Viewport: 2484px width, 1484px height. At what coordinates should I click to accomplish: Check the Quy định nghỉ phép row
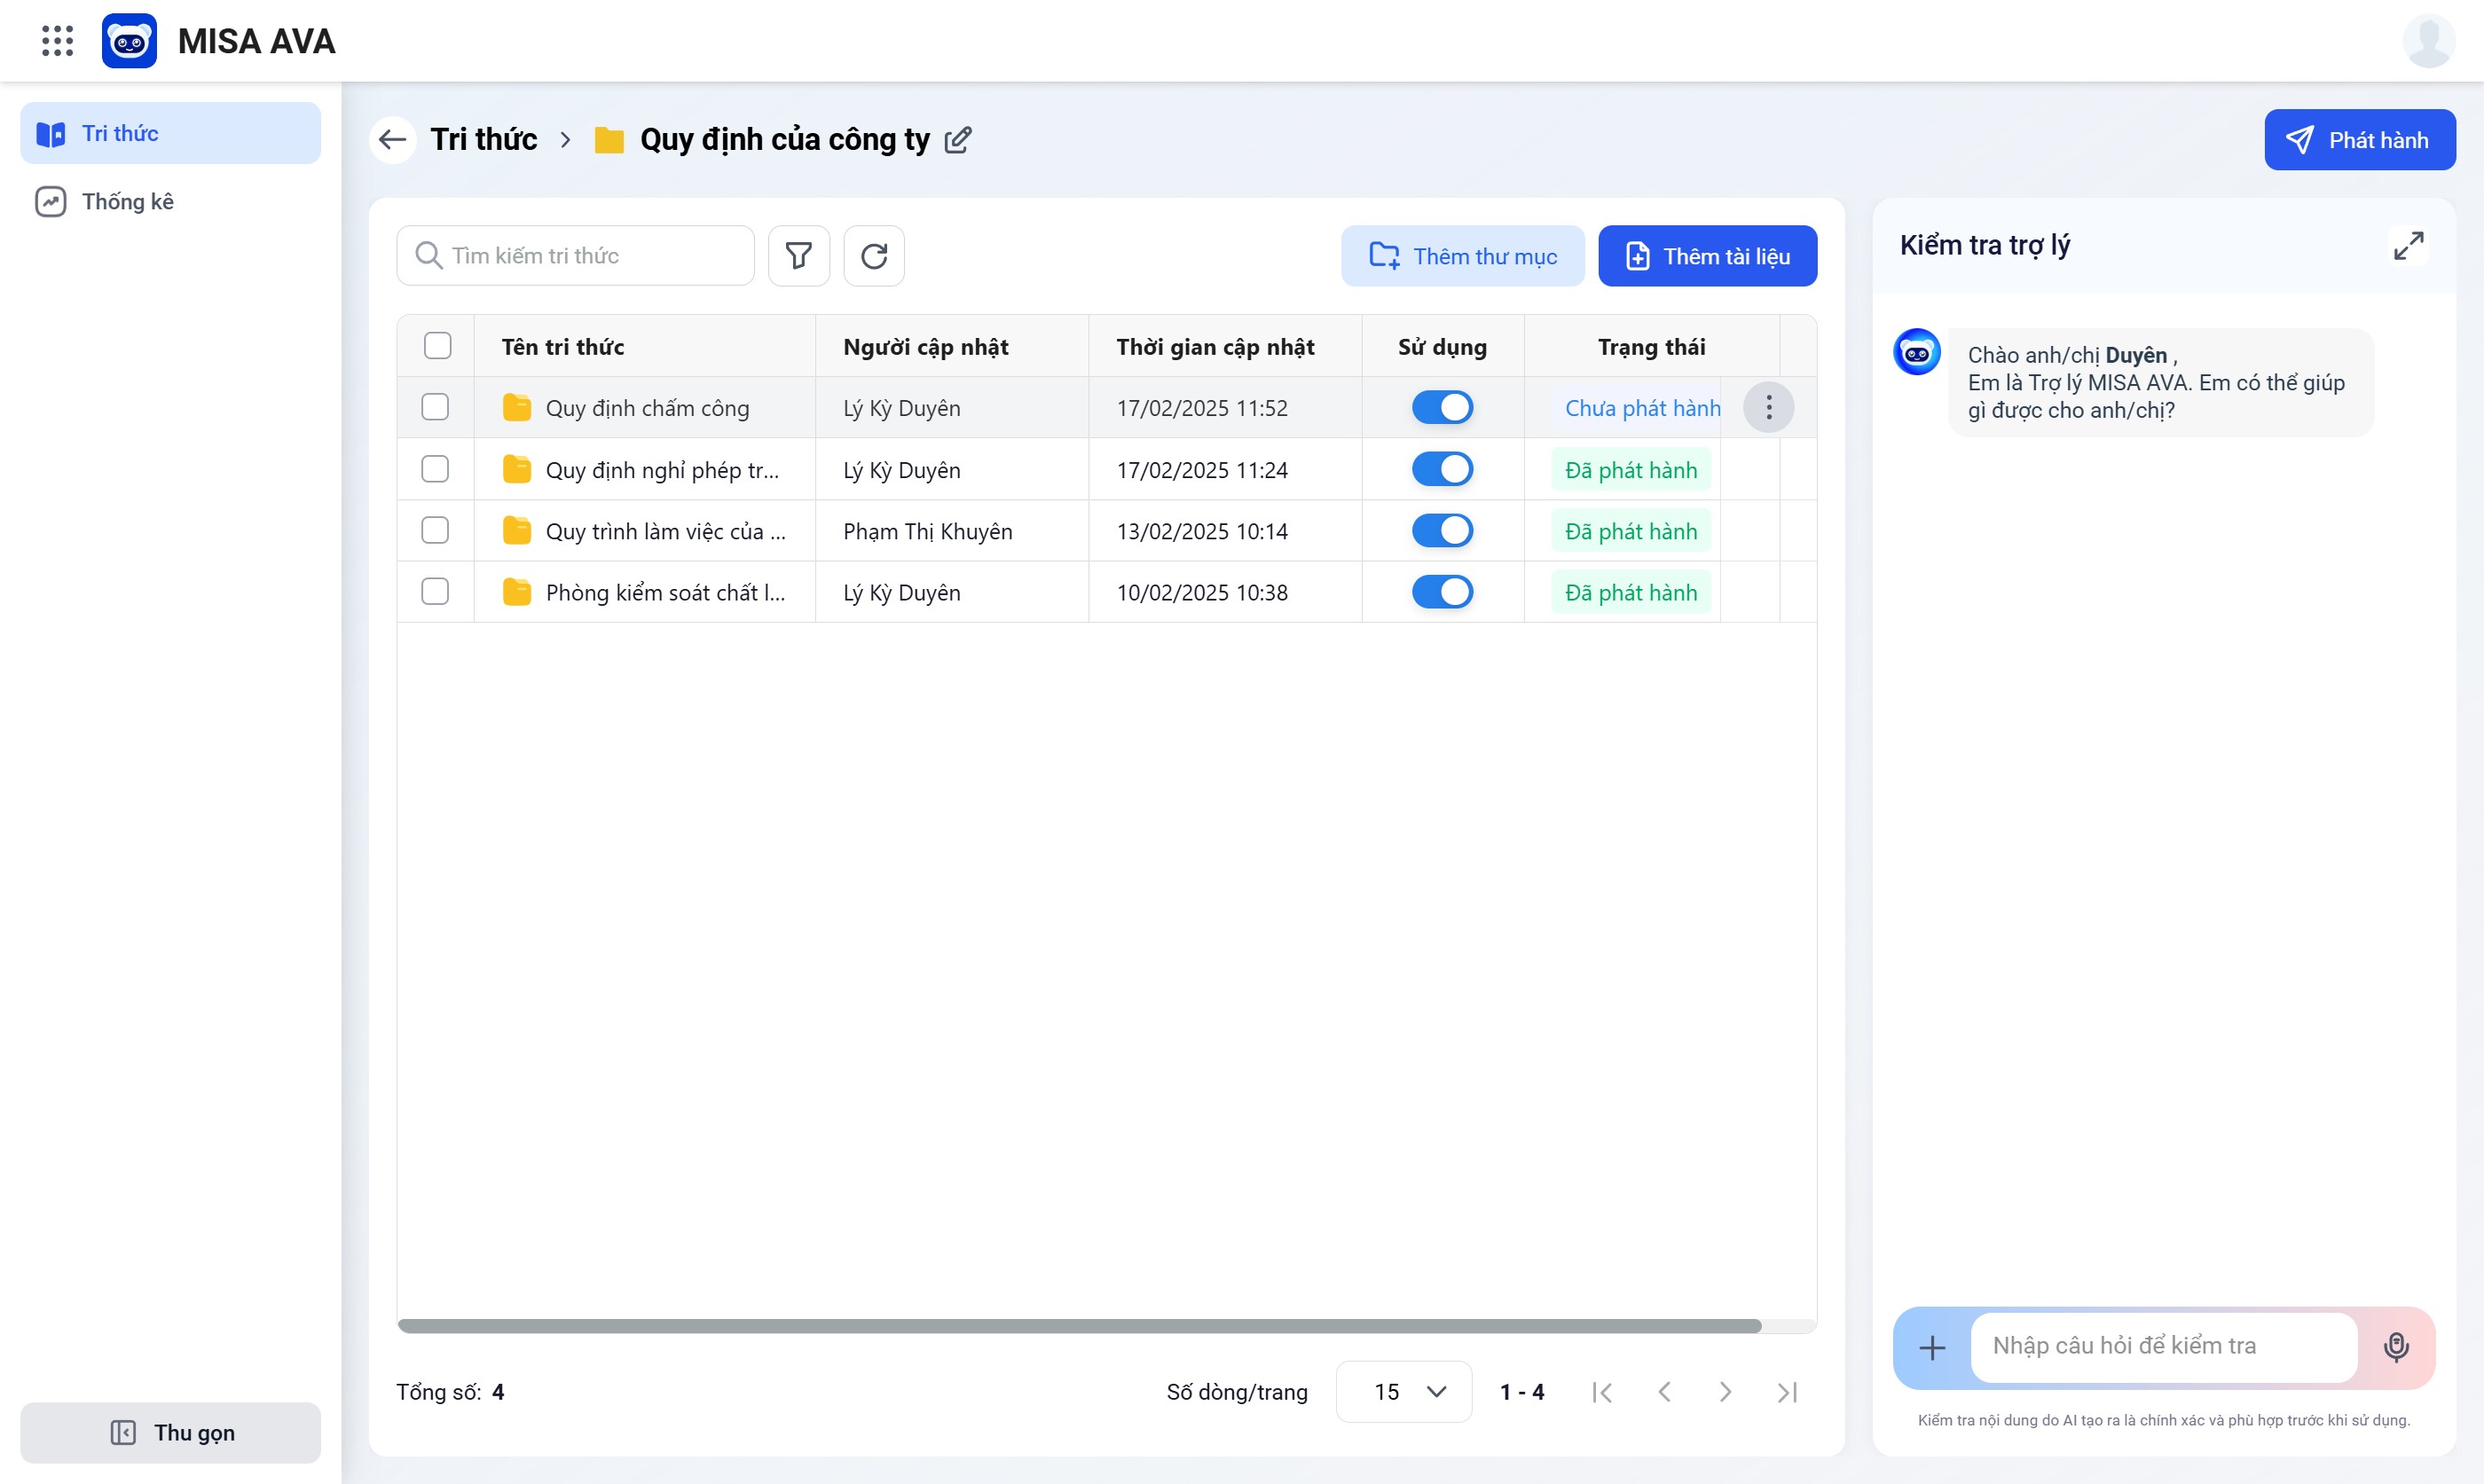point(435,469)
